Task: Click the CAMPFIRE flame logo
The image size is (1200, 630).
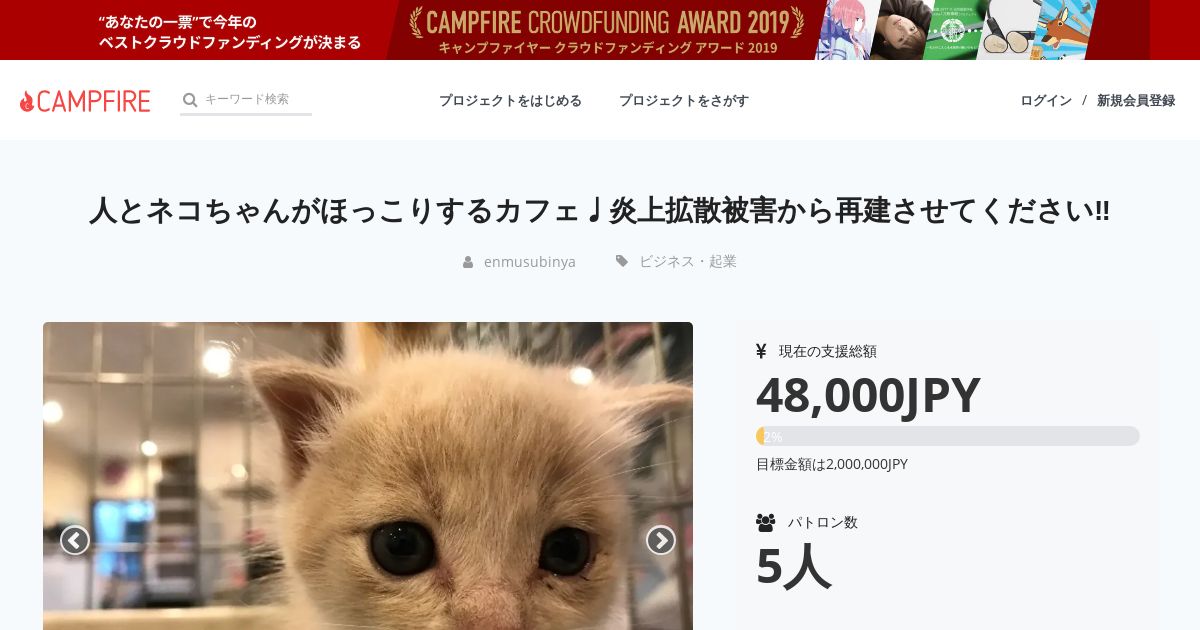Action: pos(85,101)
